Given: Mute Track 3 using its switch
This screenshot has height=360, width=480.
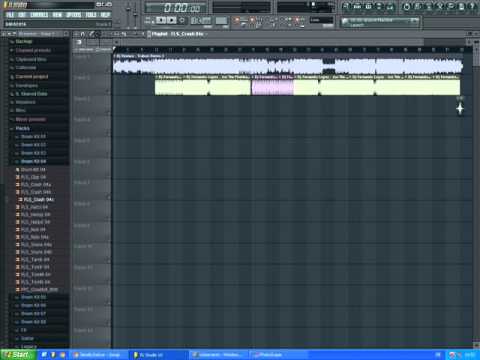Looking at the screenshot, I should pos(108,112).
